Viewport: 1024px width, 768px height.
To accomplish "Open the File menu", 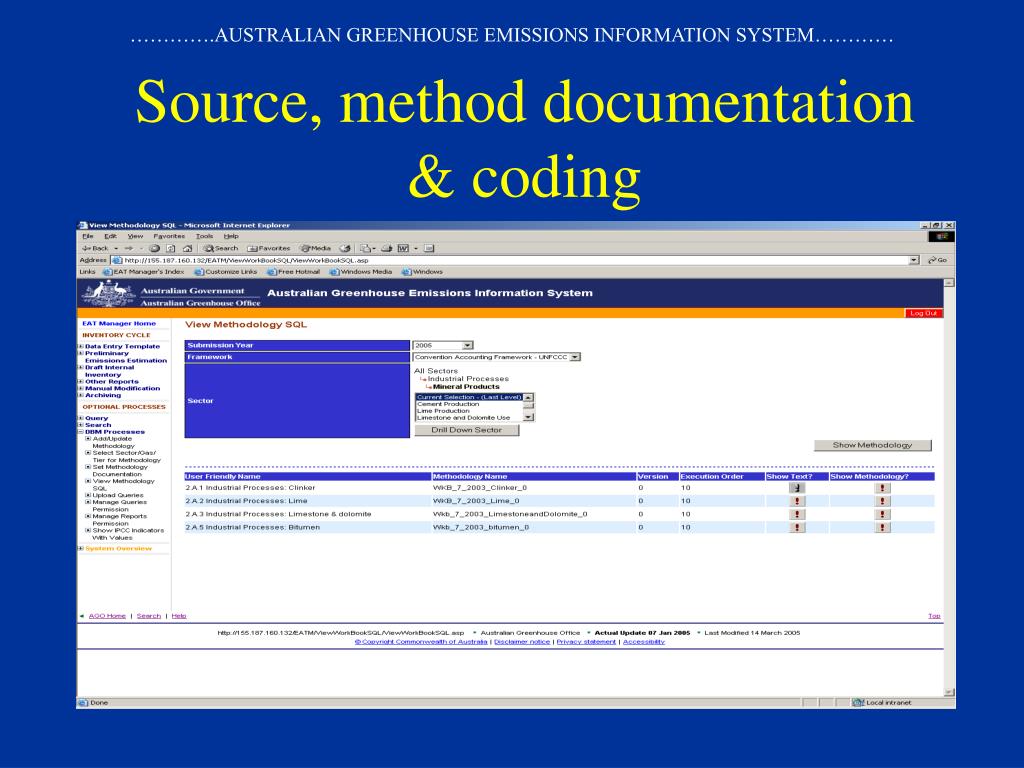I will (x=88, y=236).
